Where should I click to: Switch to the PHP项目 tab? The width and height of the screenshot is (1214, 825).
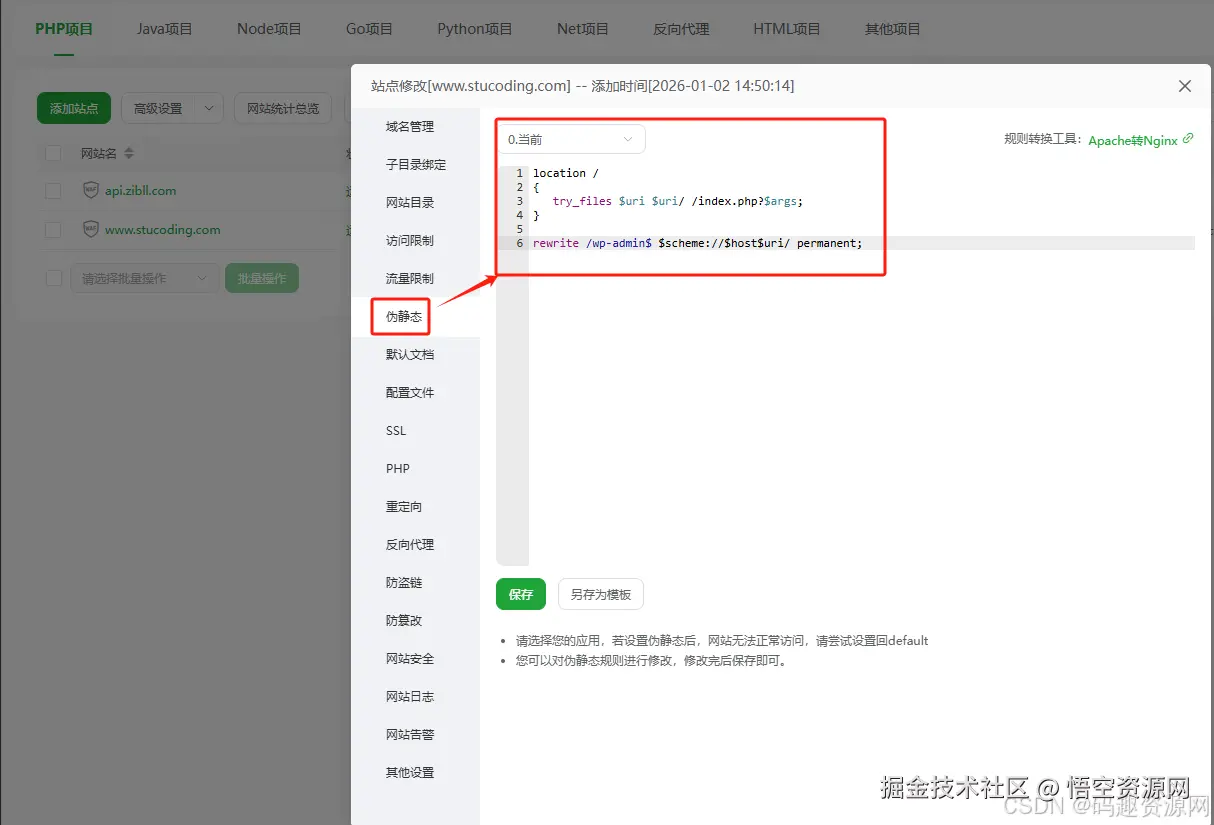click(x=64, y=29)
